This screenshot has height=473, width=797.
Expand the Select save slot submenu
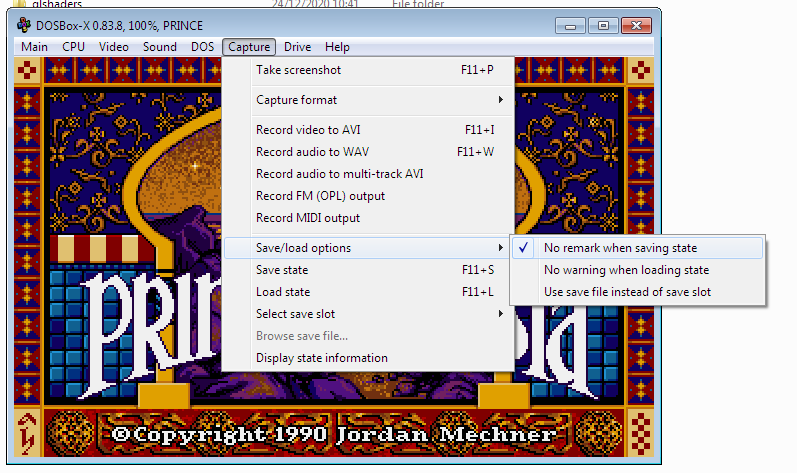[x=369, y=314]
